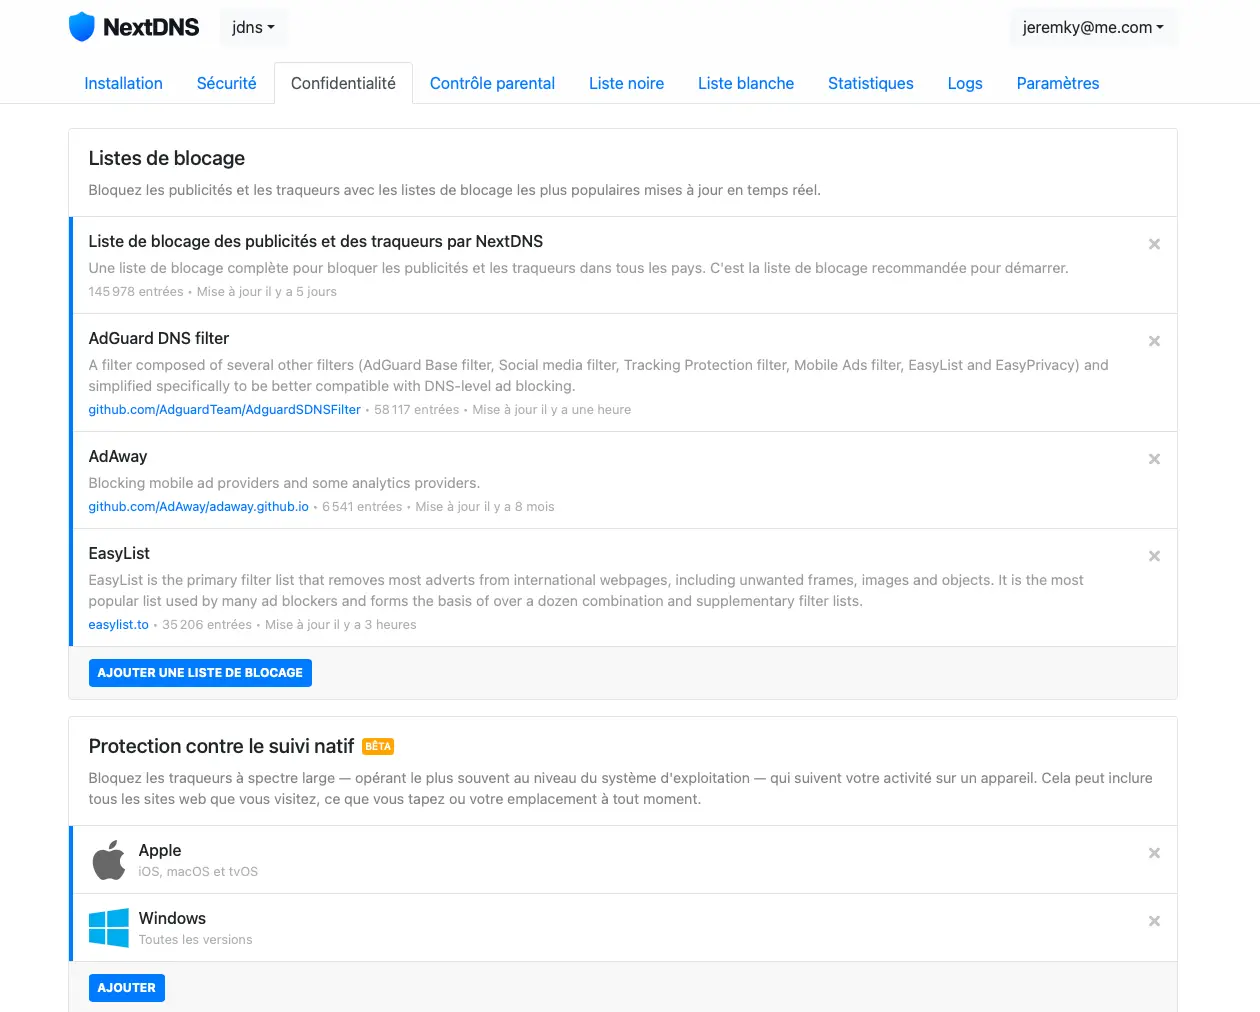Click the "58 117 entrées" text
Image resolution: width=1260 pixels, height=1012 pixels.
click(417, 410)
